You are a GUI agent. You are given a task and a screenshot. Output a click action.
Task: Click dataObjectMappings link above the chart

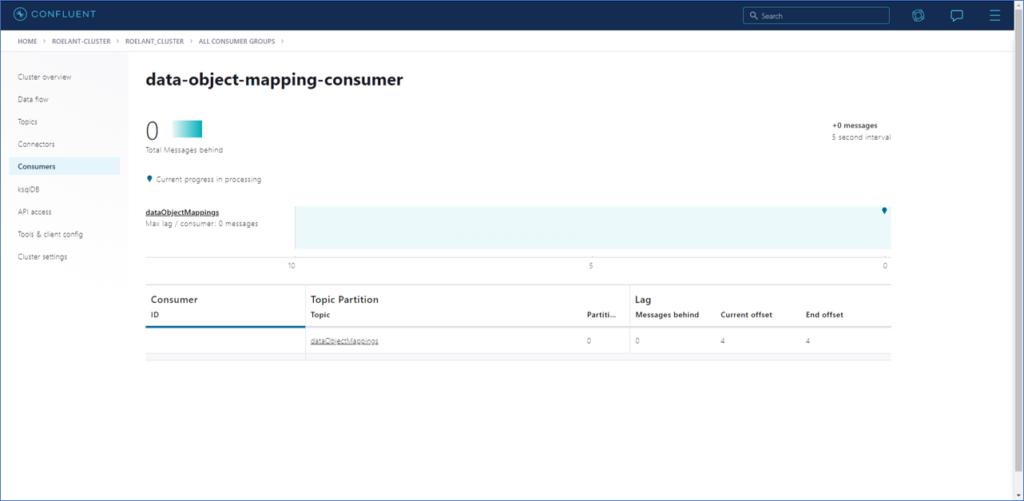point(182,212)
